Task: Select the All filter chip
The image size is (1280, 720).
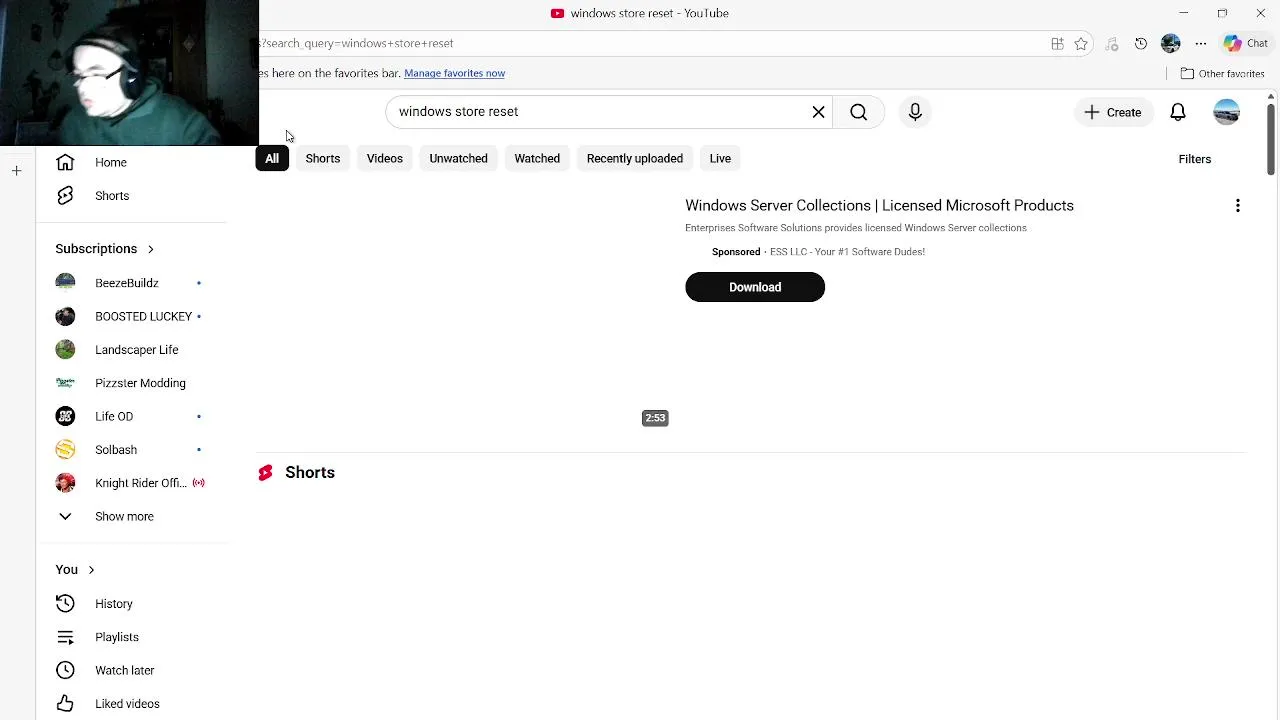Action: (x=272, y=159)
